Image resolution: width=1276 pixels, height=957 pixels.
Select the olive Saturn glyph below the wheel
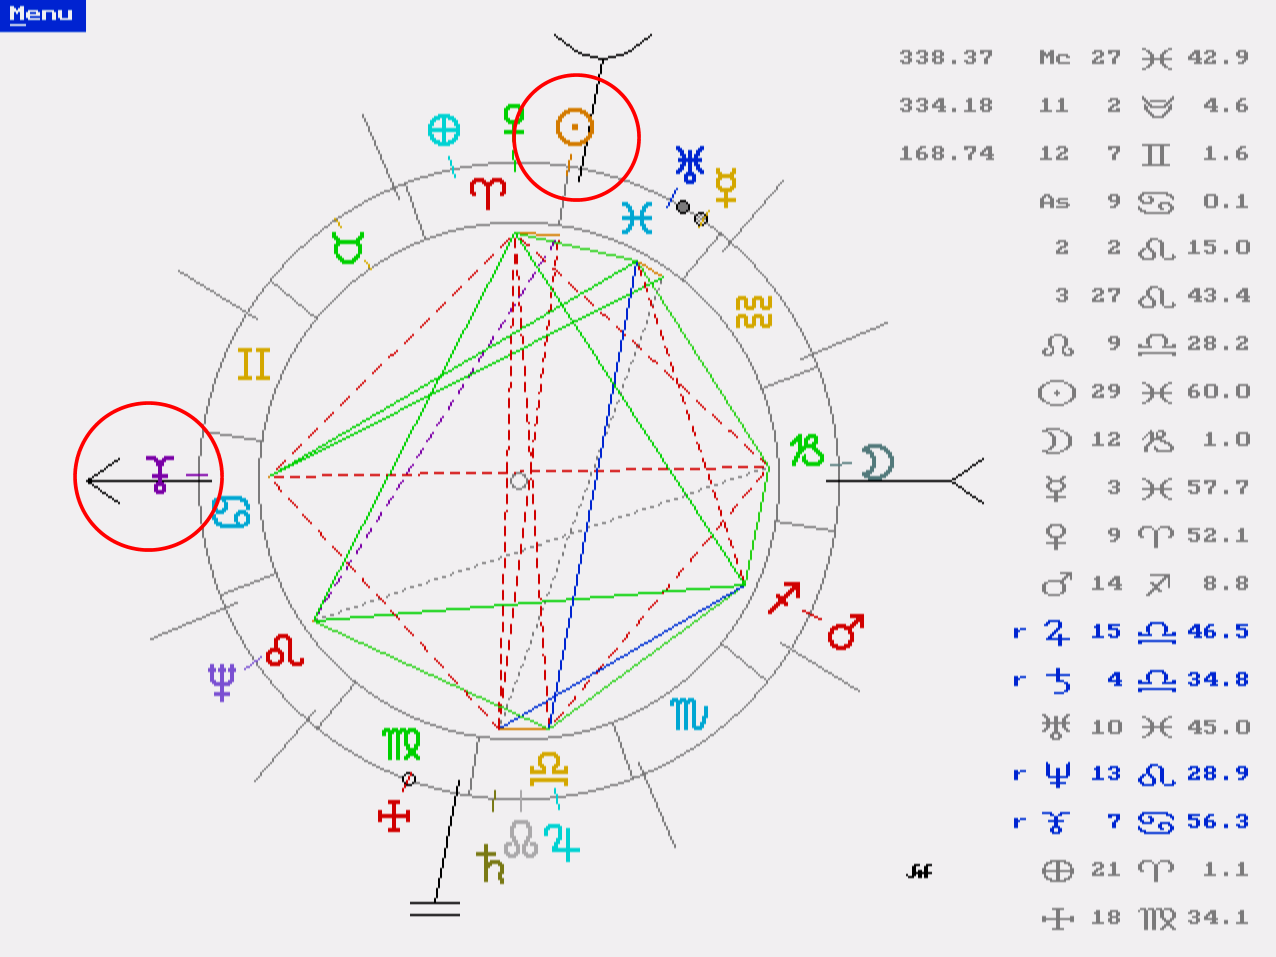[490, 864]
